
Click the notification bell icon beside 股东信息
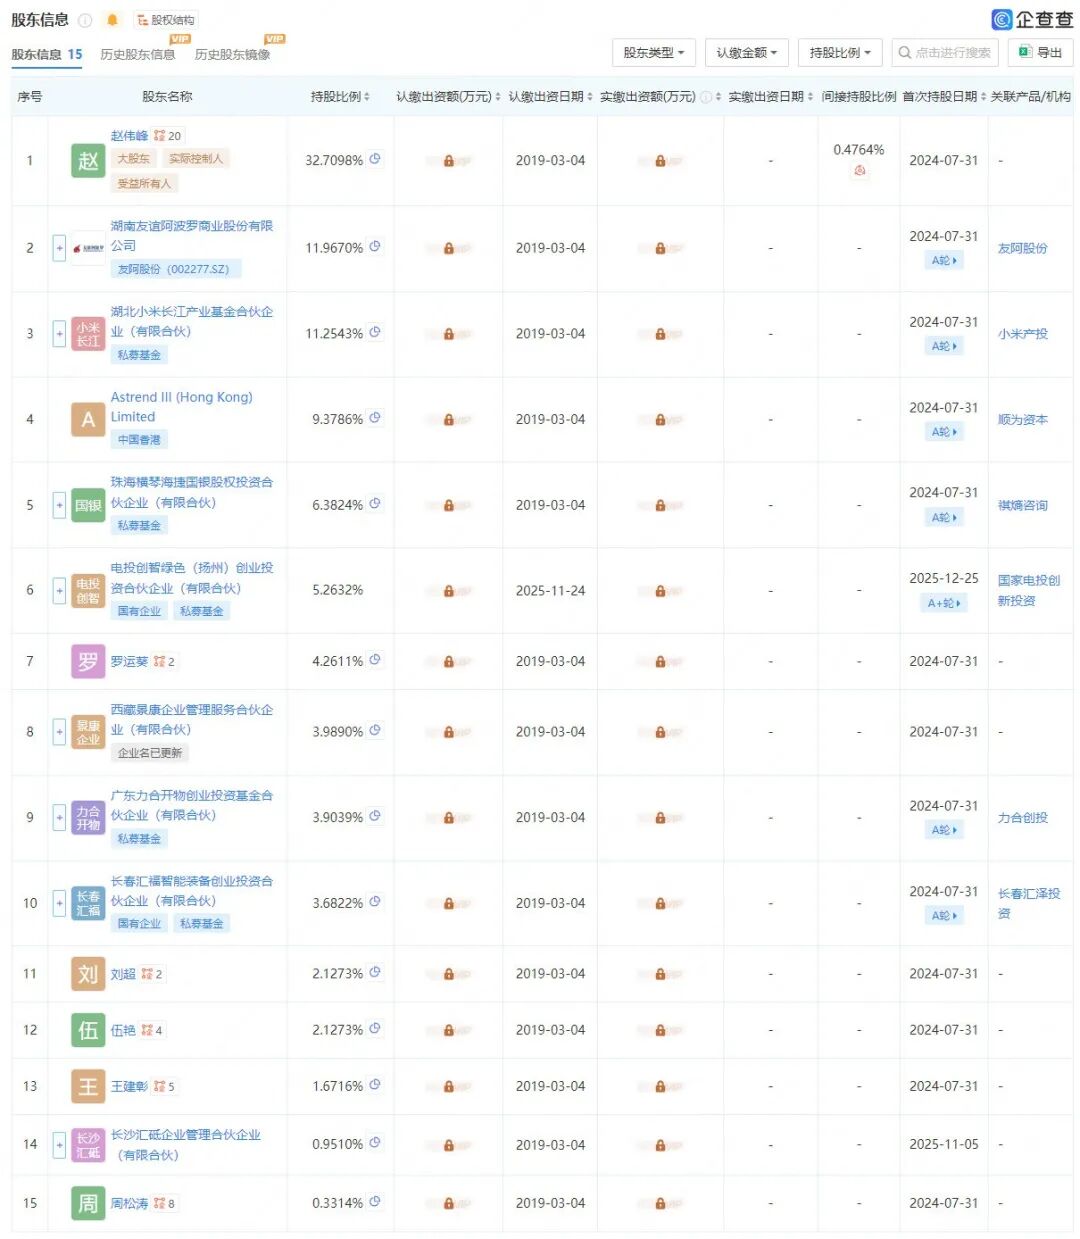(112, 20)
